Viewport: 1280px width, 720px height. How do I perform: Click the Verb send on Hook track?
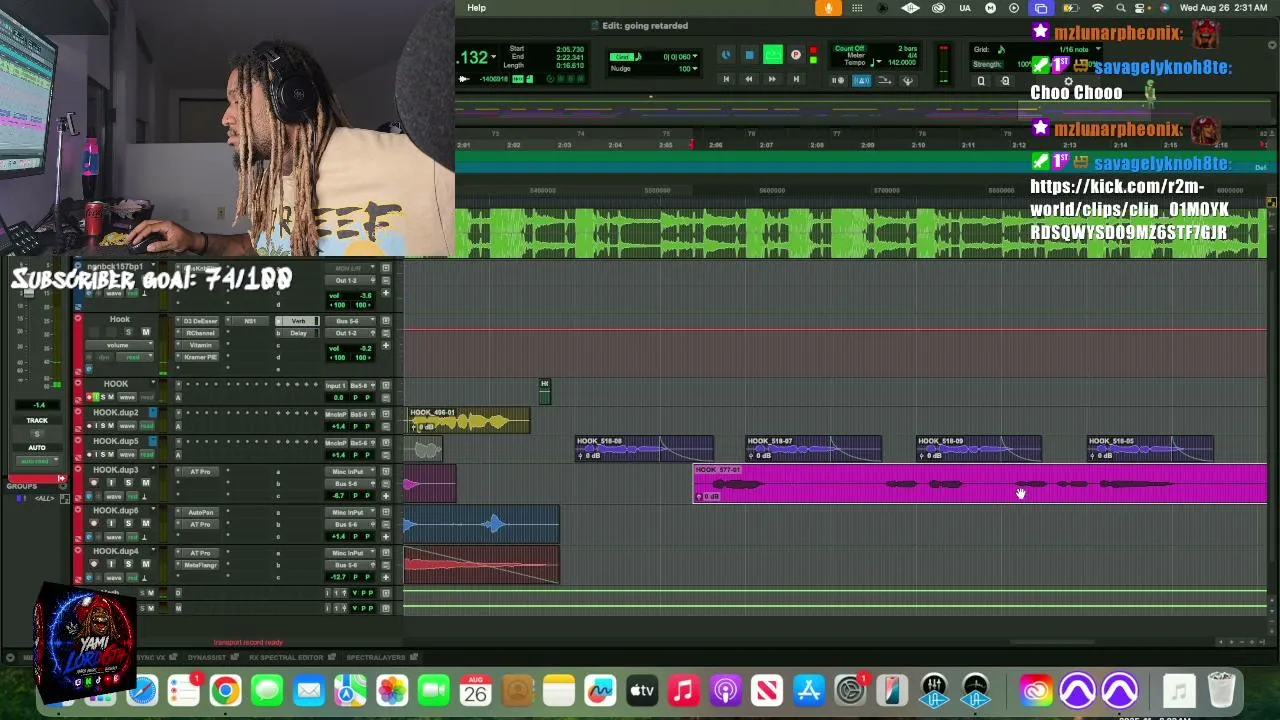click(x=298, y=321)
